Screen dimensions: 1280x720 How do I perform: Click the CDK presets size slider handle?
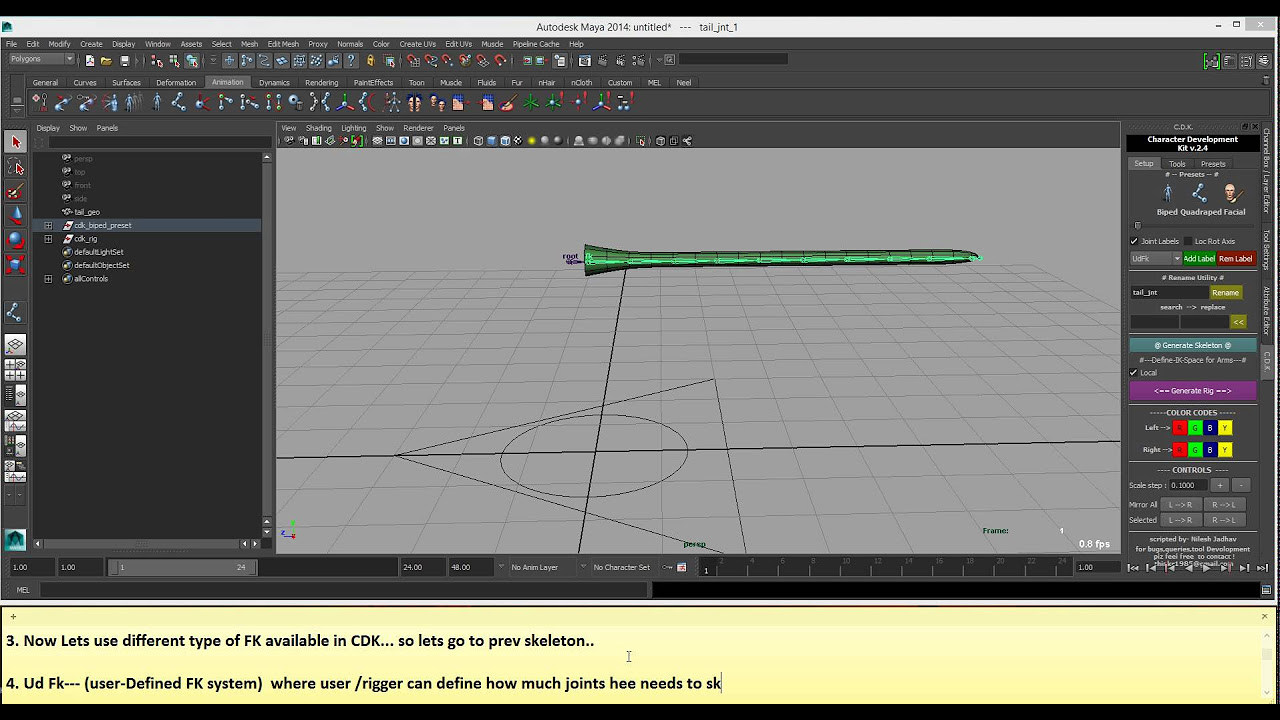(x=1137, y=226)
